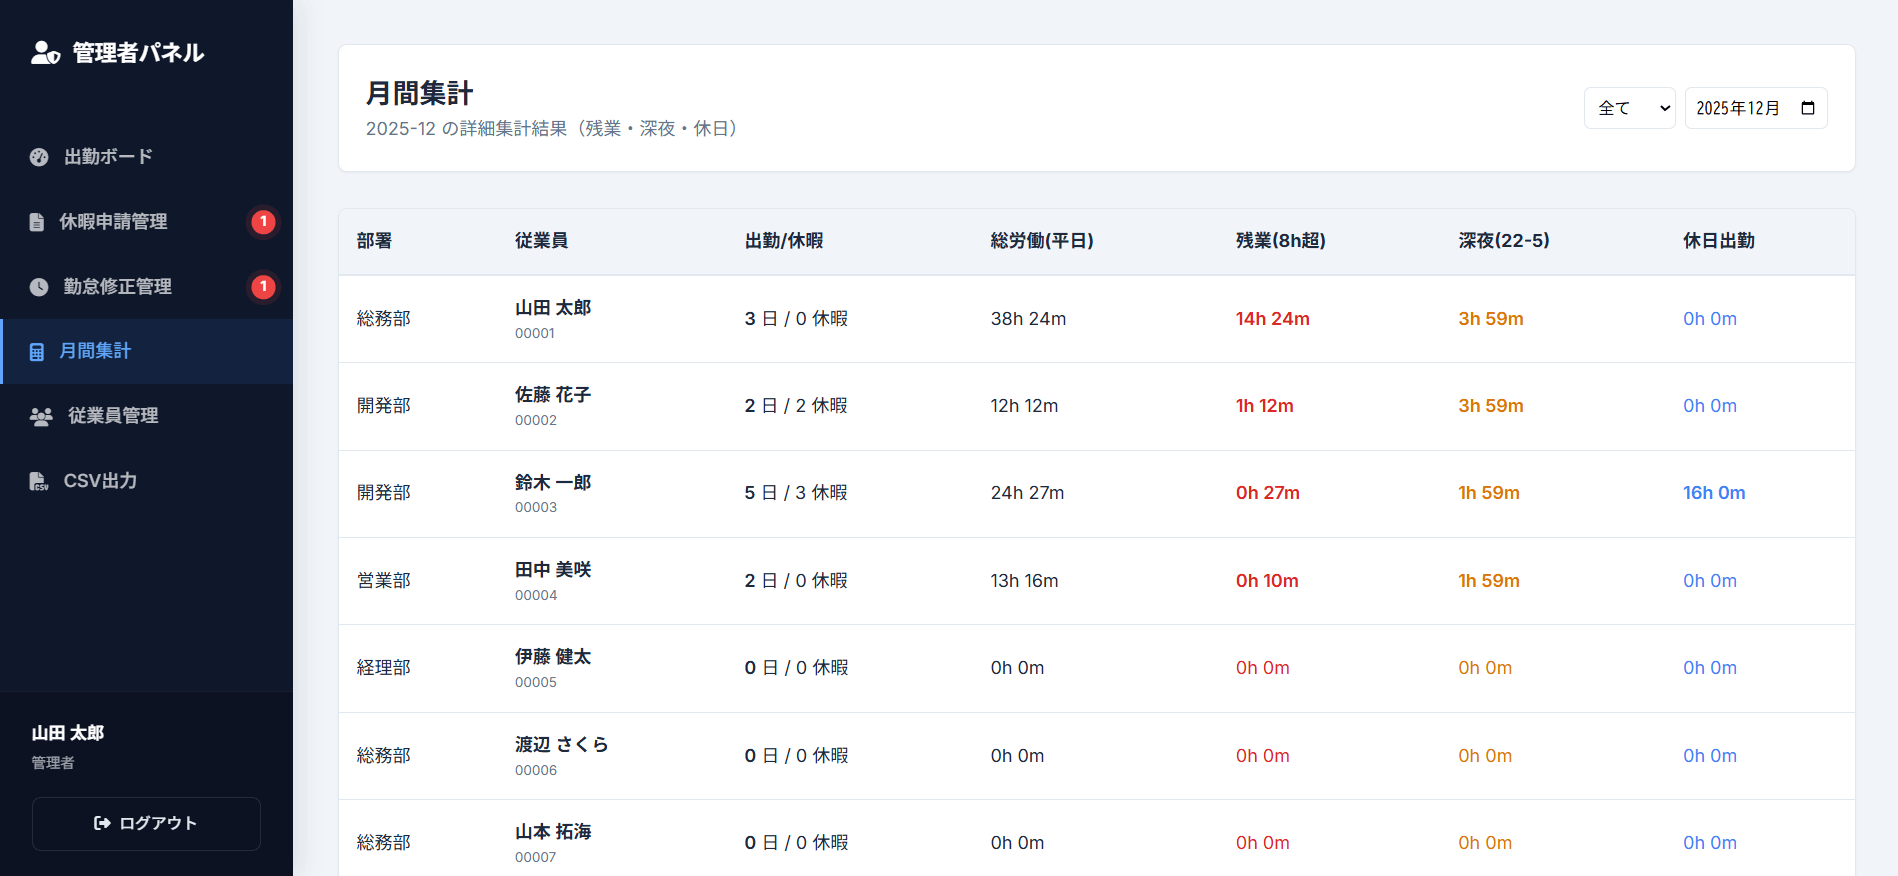
Task: Expand the 全て department filter dropdown
Action: 1629,108
